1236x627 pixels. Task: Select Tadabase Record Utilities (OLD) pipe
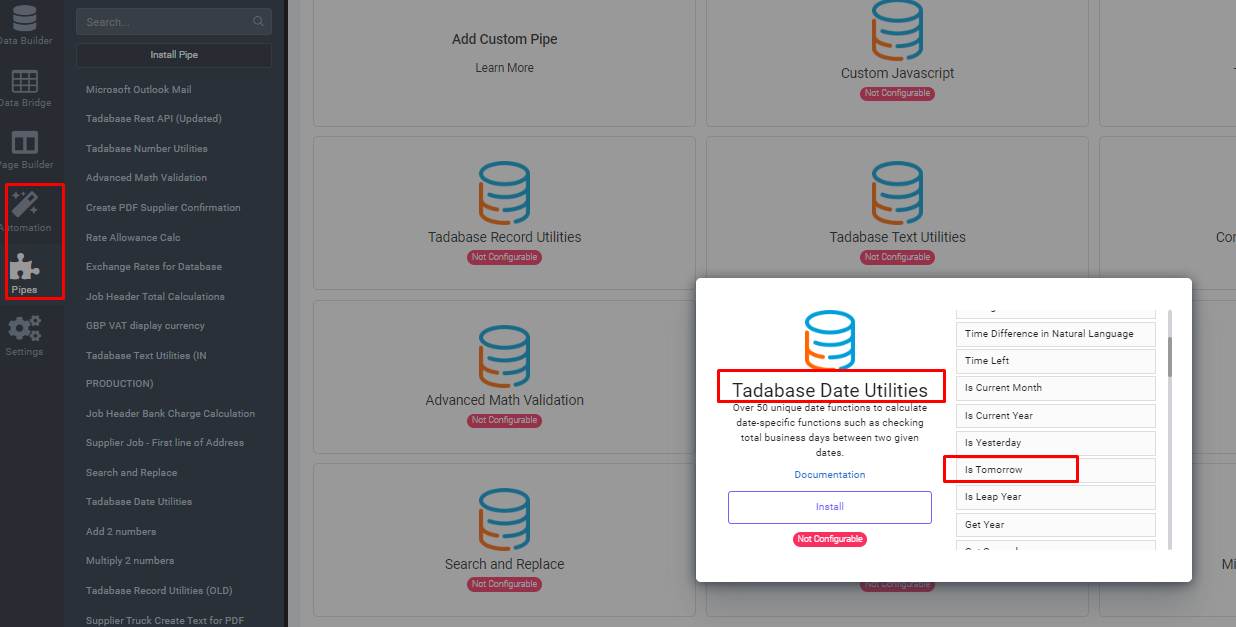click(159, 591)
